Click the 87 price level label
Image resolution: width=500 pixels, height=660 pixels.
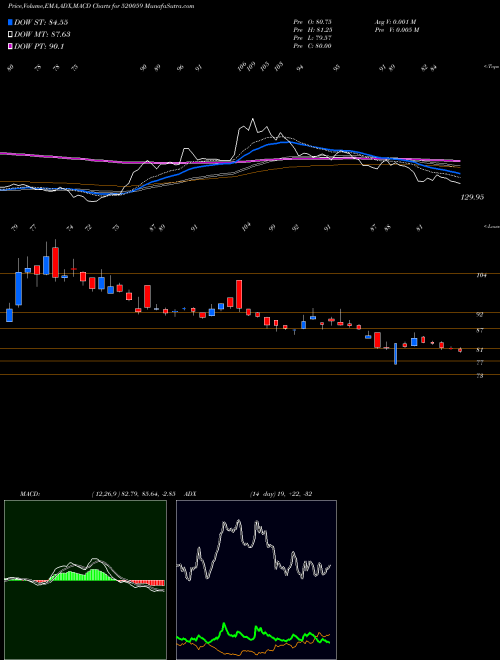[480, 331]
